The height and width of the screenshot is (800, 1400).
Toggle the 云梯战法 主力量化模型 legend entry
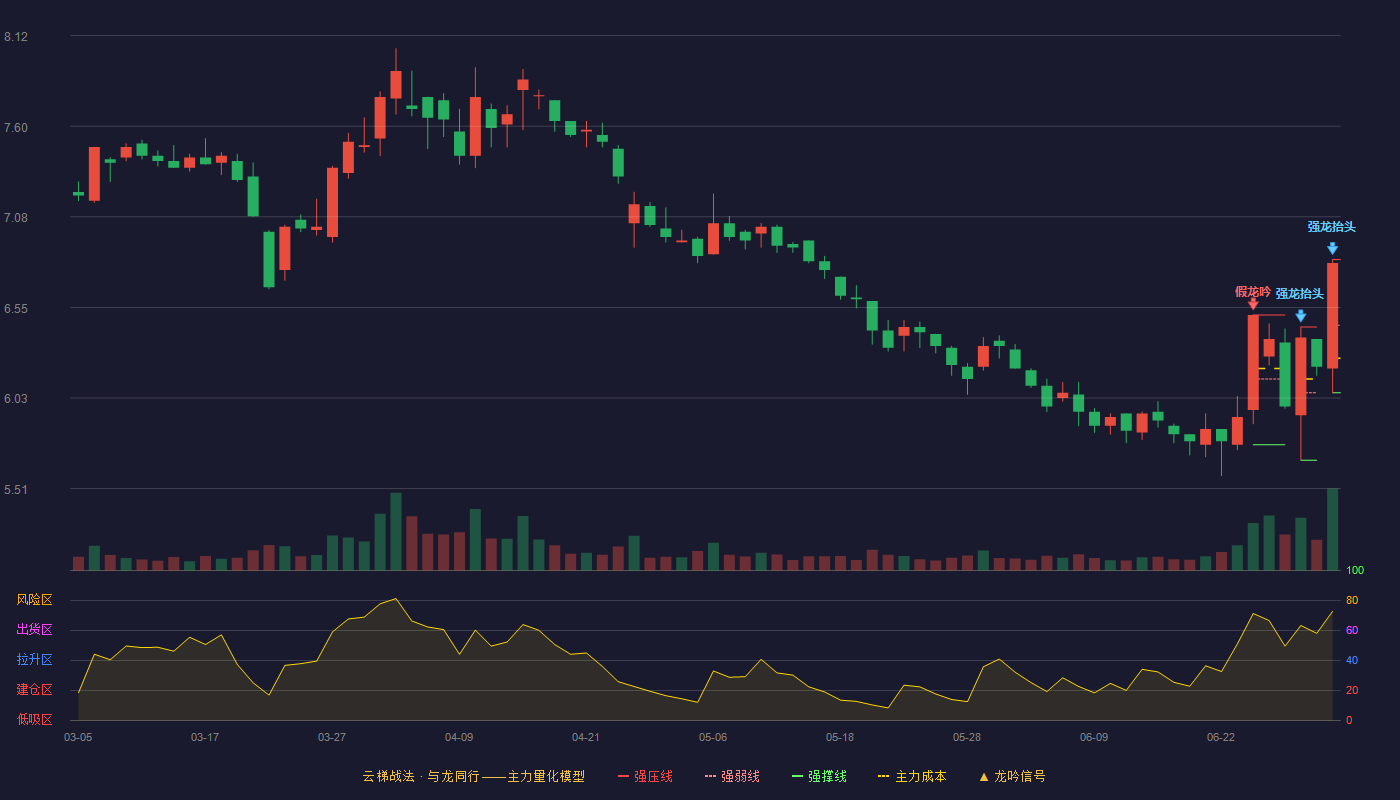(473, 776)
